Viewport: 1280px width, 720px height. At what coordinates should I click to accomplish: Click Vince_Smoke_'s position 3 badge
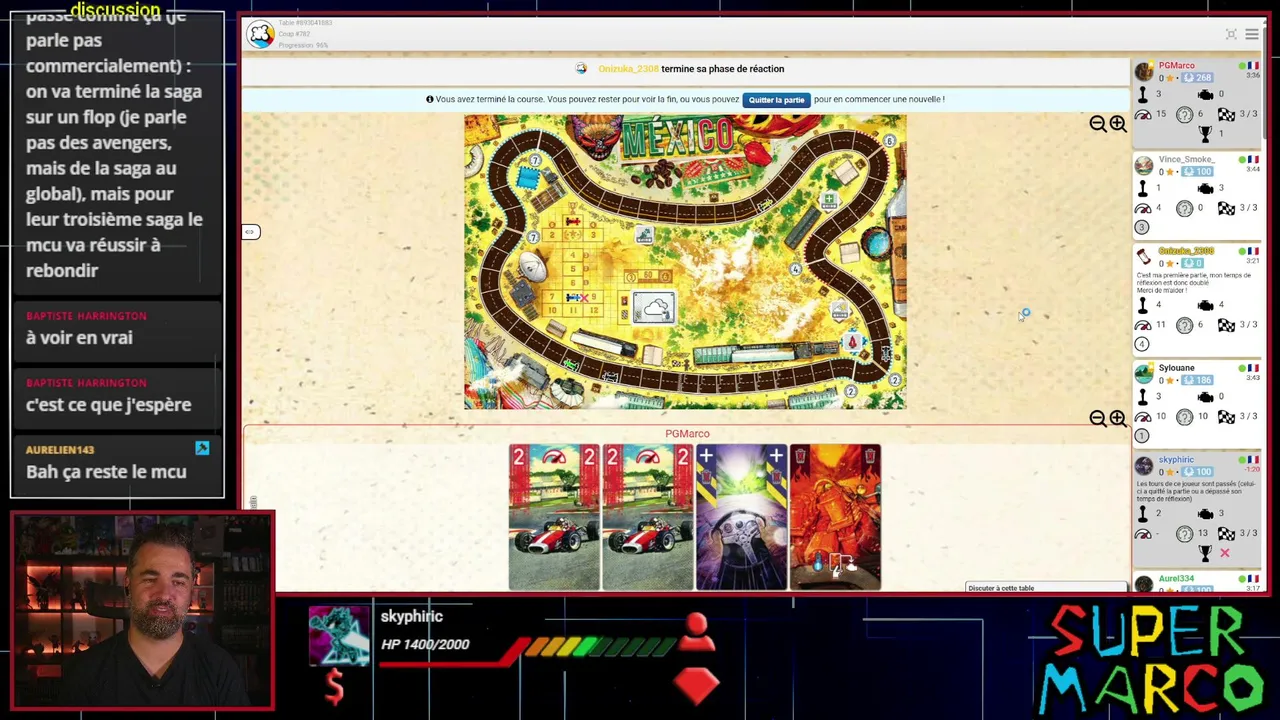[1142, 227]
